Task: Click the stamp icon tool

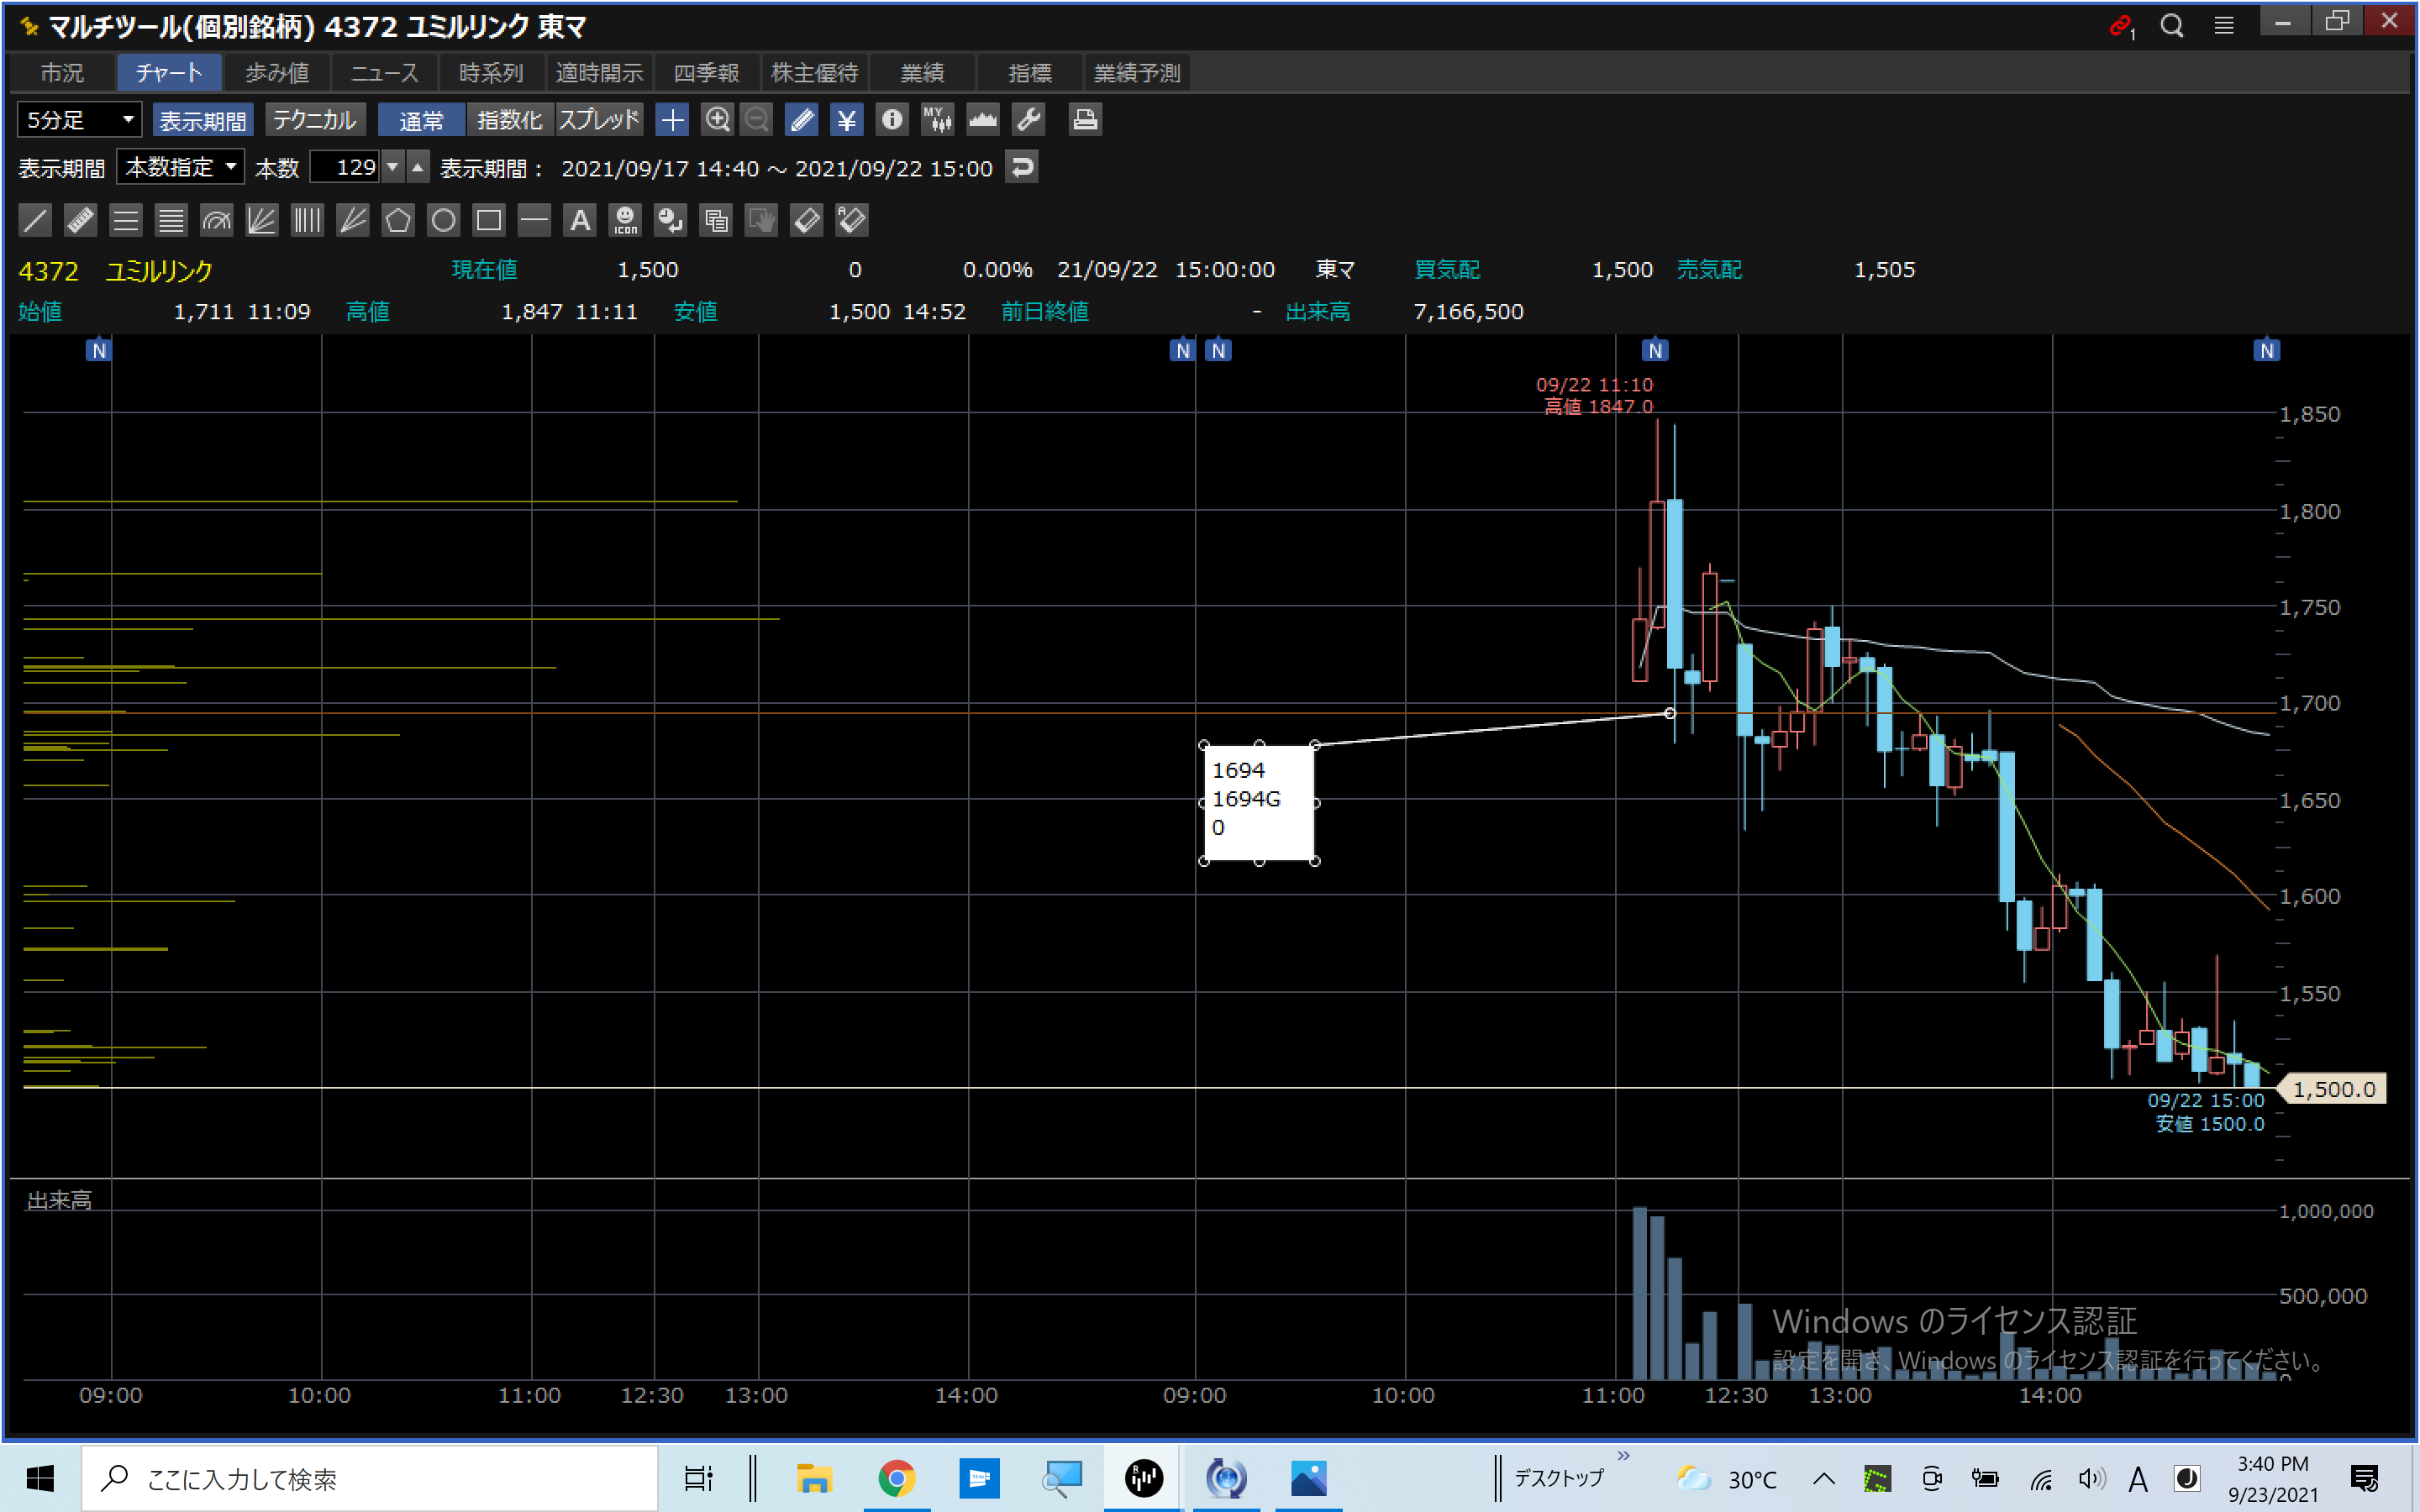Action: pos(626,220)
